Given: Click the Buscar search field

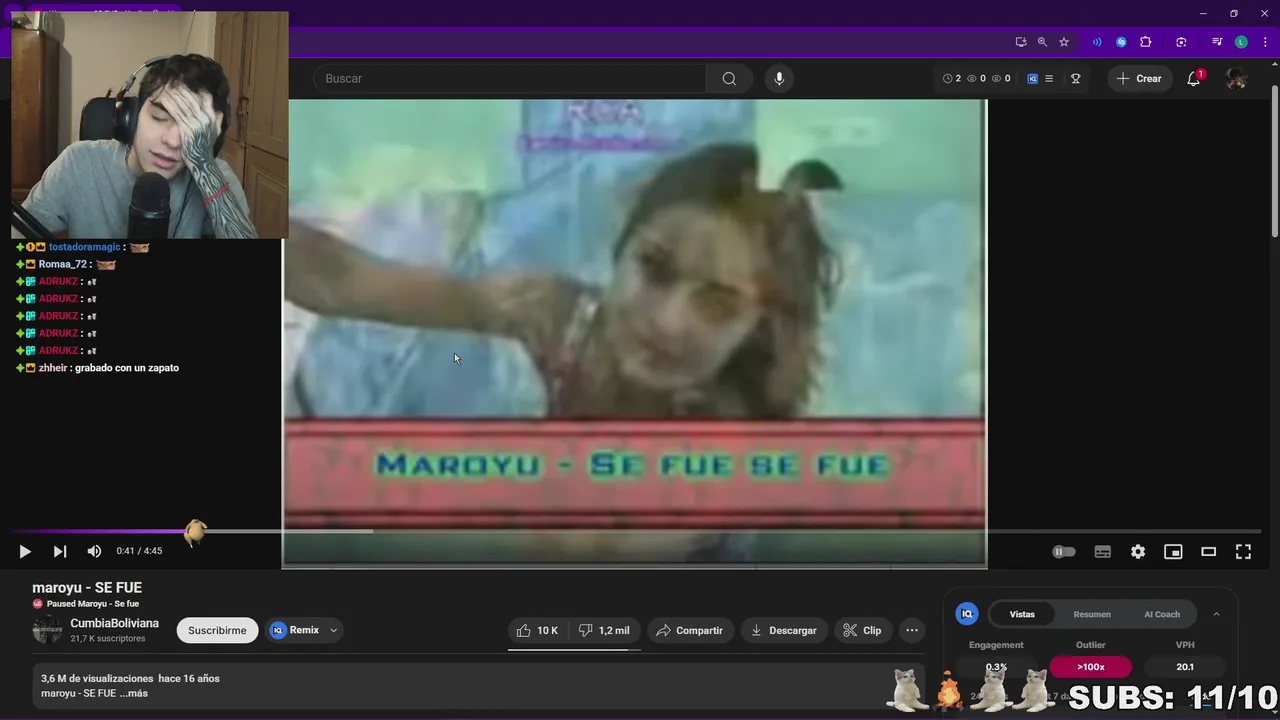Looking at the screenshot, I should coord(510,79).
